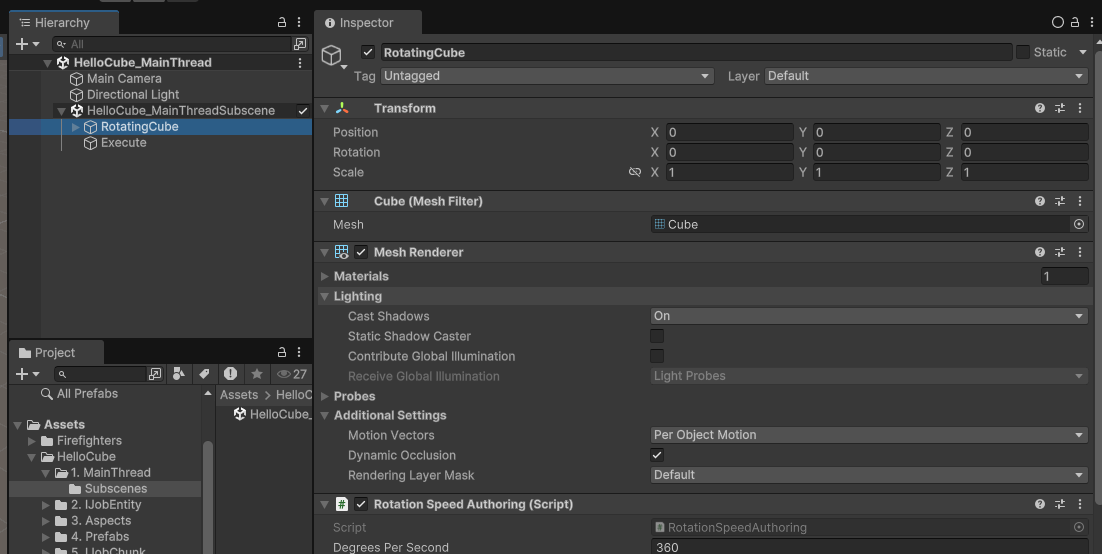The image size is (1102, 554).
Task: Select Execute object in Hierarchy
Action: point(124,143)
